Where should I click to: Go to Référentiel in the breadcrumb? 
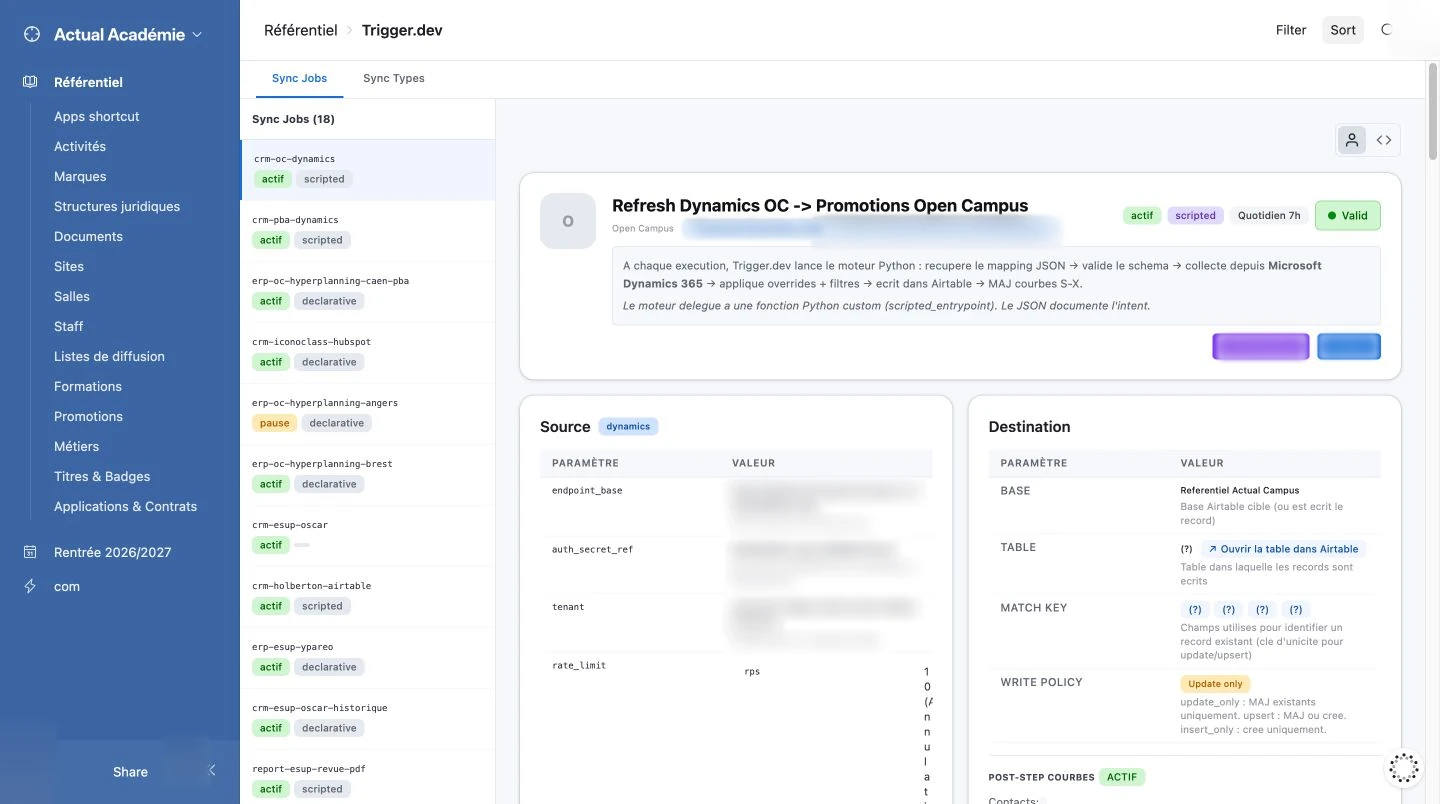(x=301, y=30)
